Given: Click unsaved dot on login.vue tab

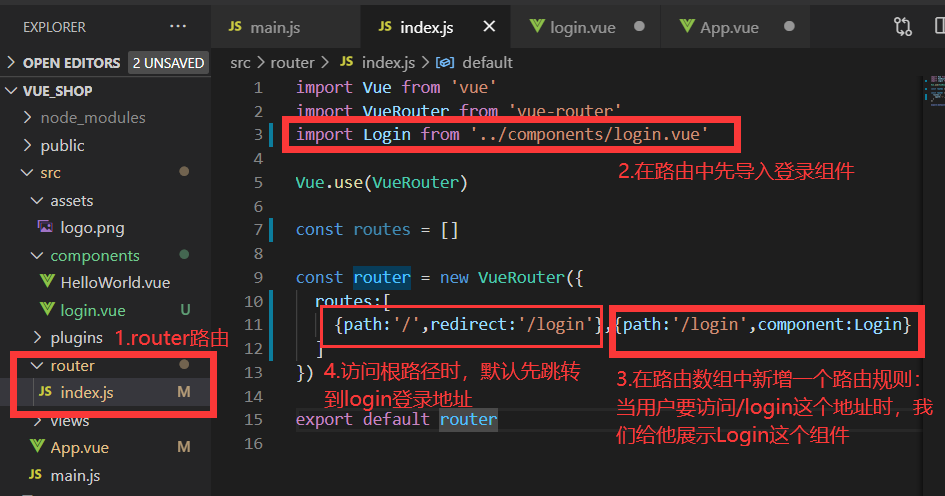Looking at the screenshot, I should [x=639, y=27].
